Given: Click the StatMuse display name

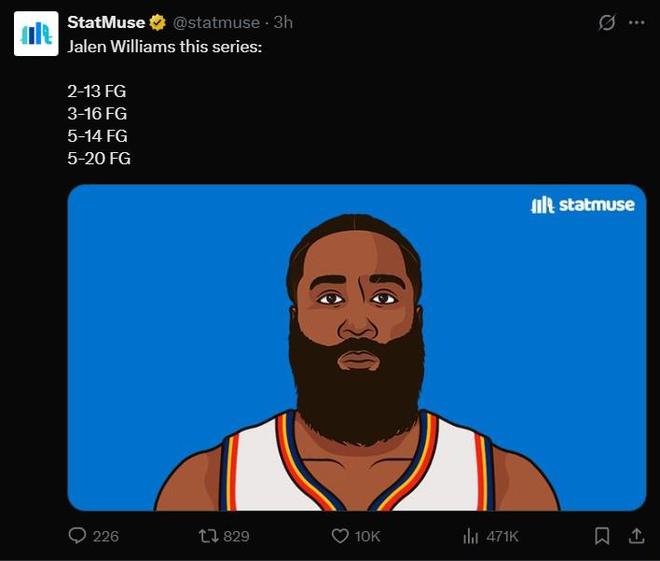Looking at the screenshot, I should [106, 22].
